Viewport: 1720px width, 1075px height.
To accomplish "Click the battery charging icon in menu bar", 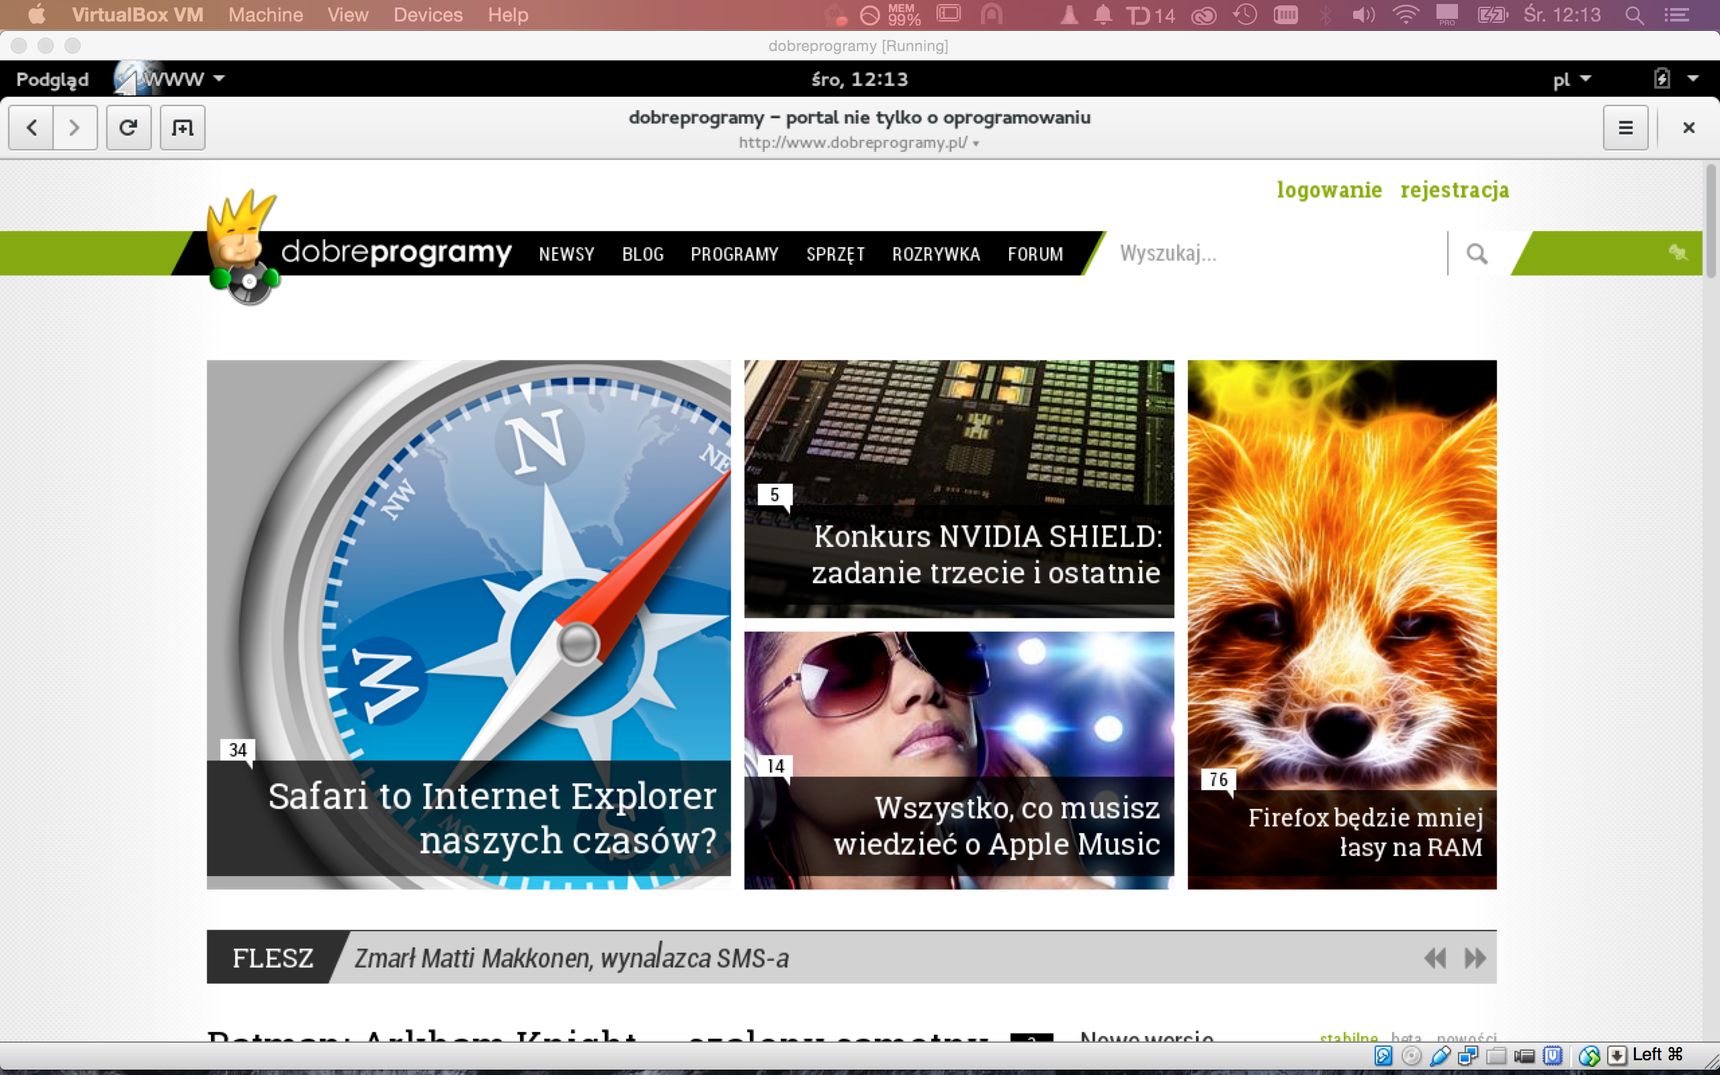I will click(x=1492, y=15).
